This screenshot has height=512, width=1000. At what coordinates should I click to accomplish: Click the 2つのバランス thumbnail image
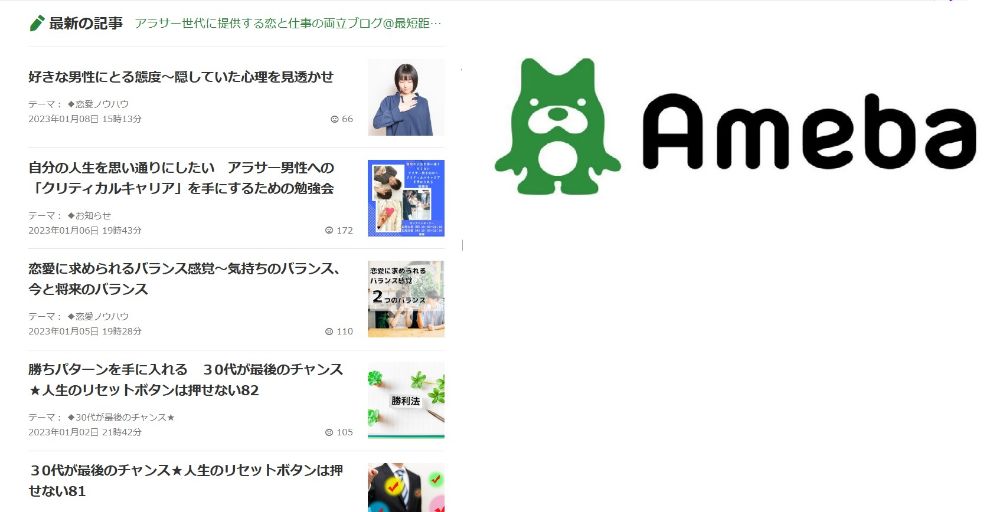click(x=406, y=299)
